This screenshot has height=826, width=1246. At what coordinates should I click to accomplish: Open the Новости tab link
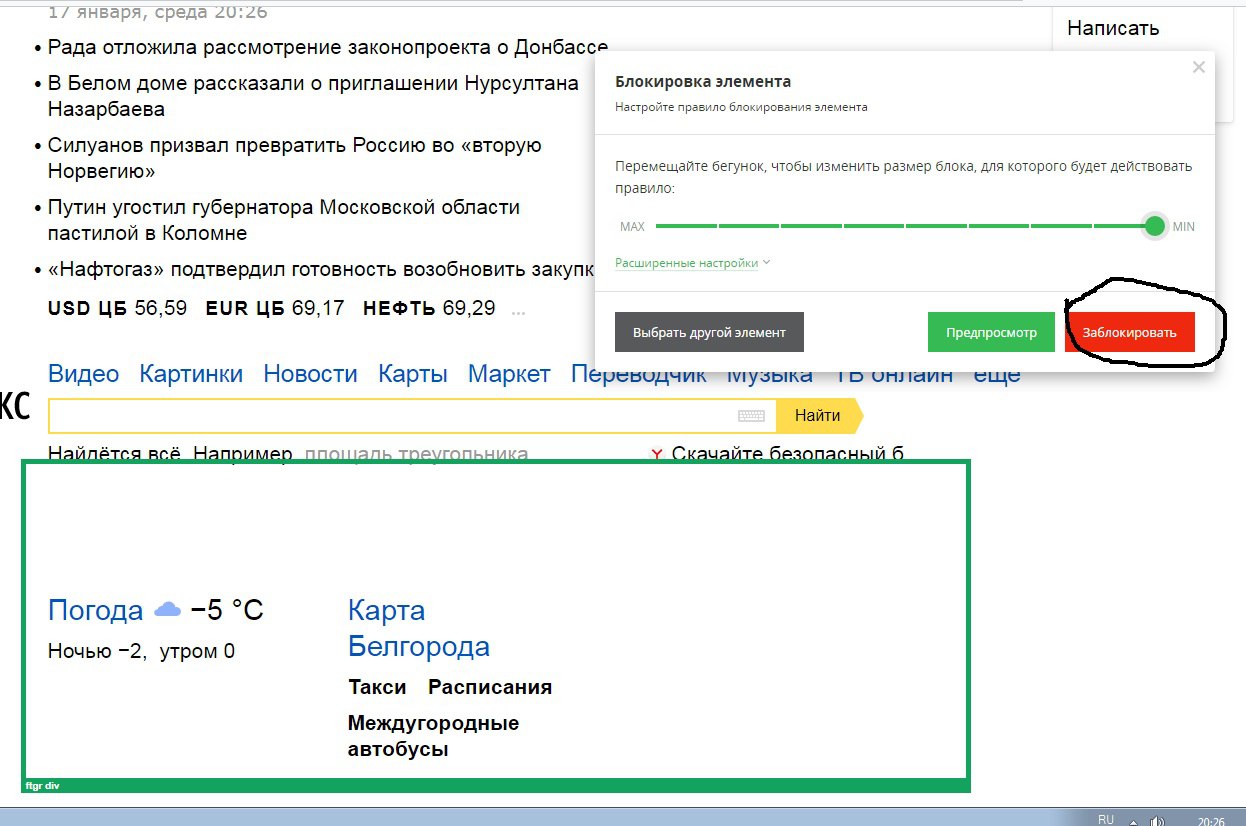(310, 374)
